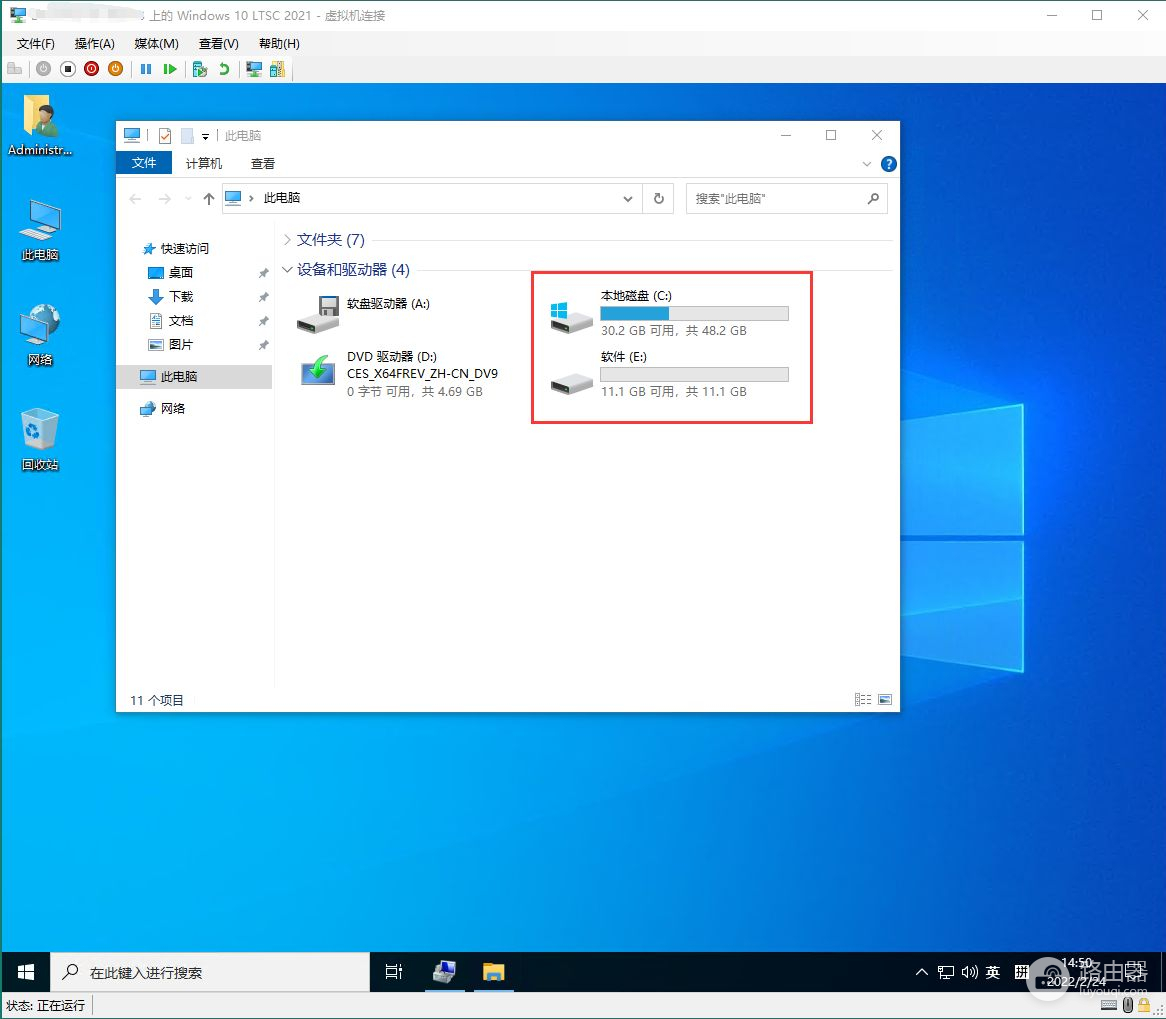
Task: Click the green Revert arrow icon
Action: click(x=224, y=69)
